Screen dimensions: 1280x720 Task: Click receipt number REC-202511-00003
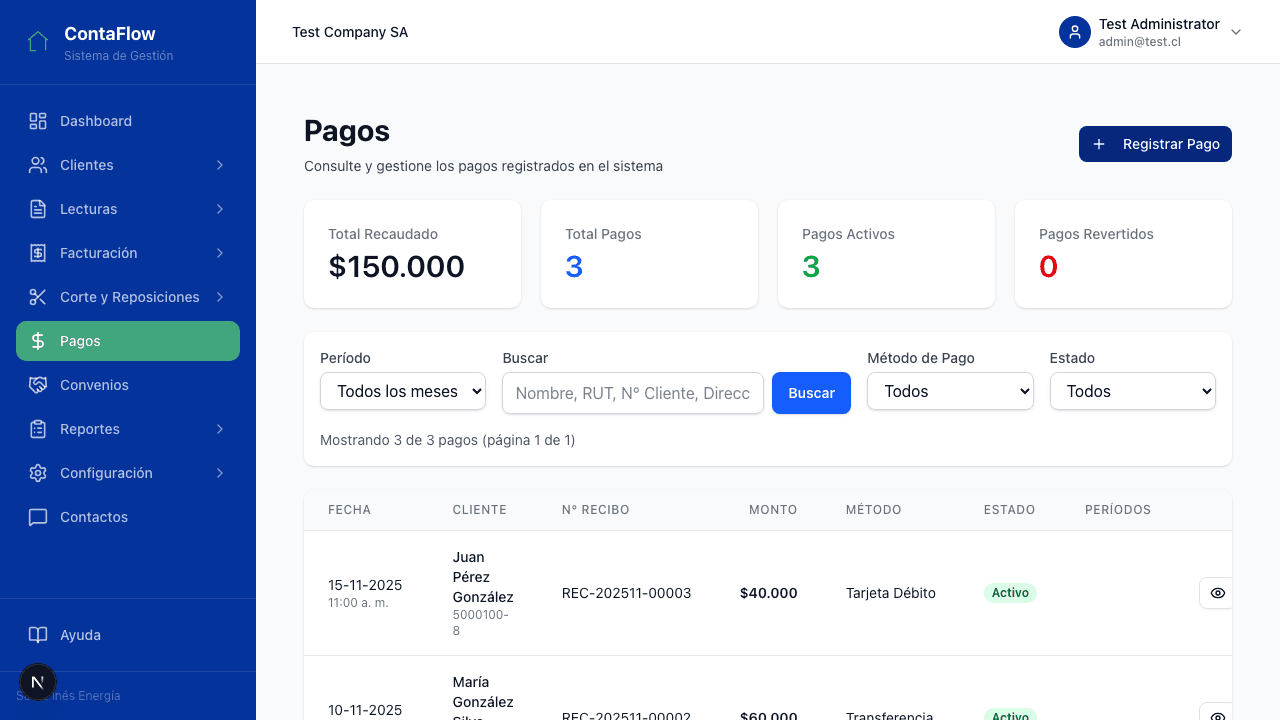click(x=627, y=593)
